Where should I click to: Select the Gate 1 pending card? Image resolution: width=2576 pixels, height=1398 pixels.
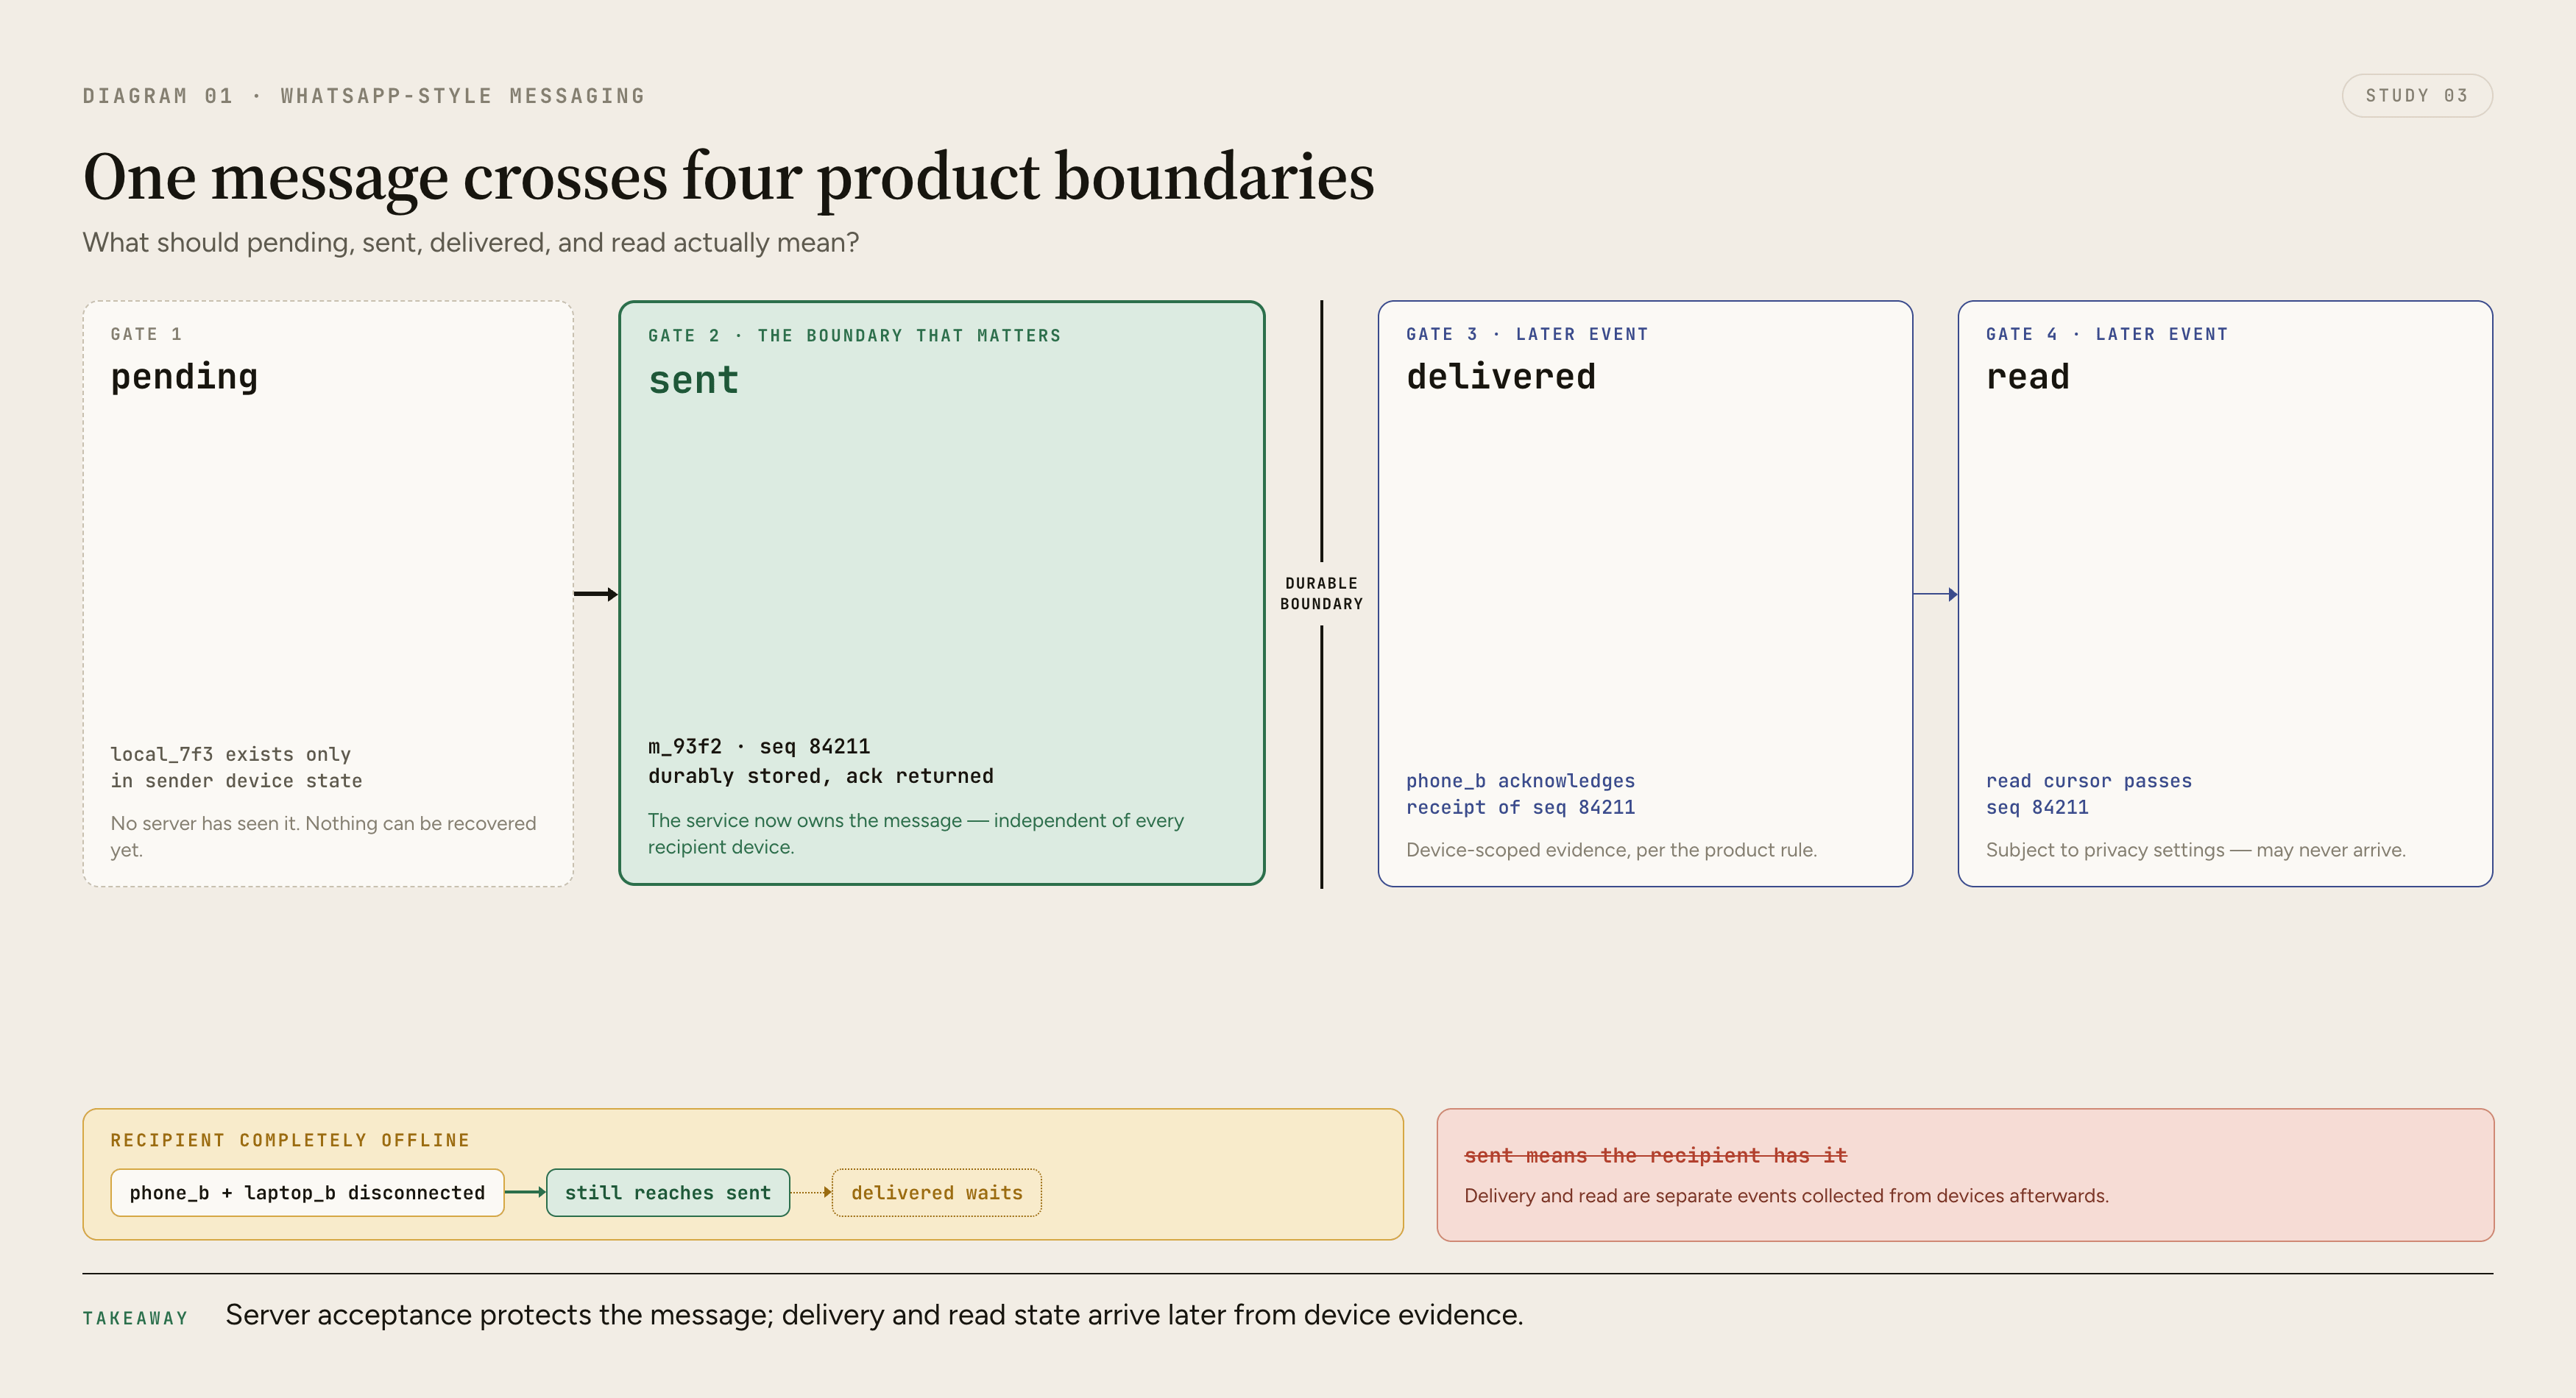[x=328, y=594]
